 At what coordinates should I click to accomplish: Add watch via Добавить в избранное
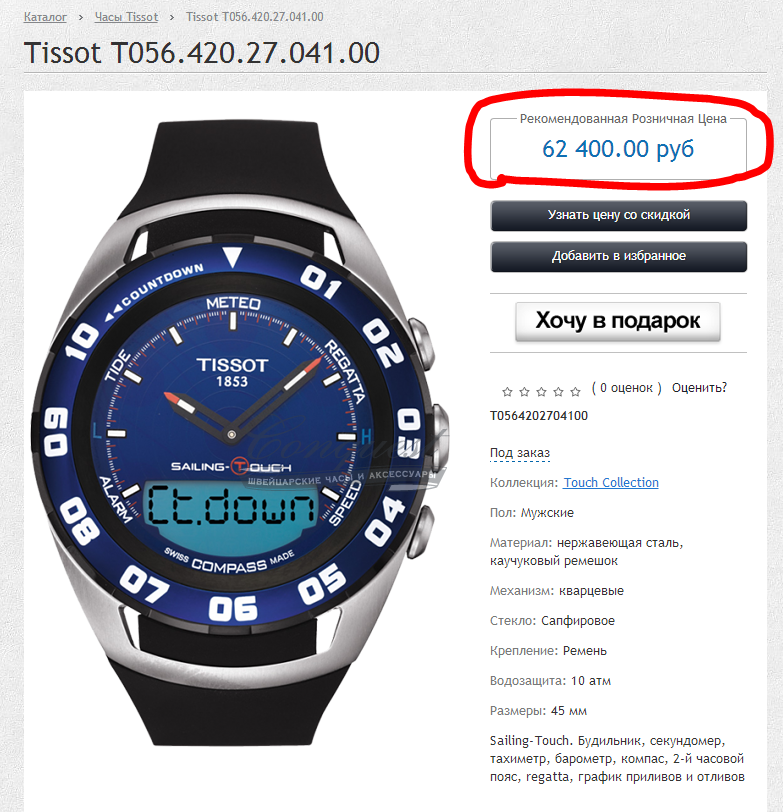tap(618, 256)
